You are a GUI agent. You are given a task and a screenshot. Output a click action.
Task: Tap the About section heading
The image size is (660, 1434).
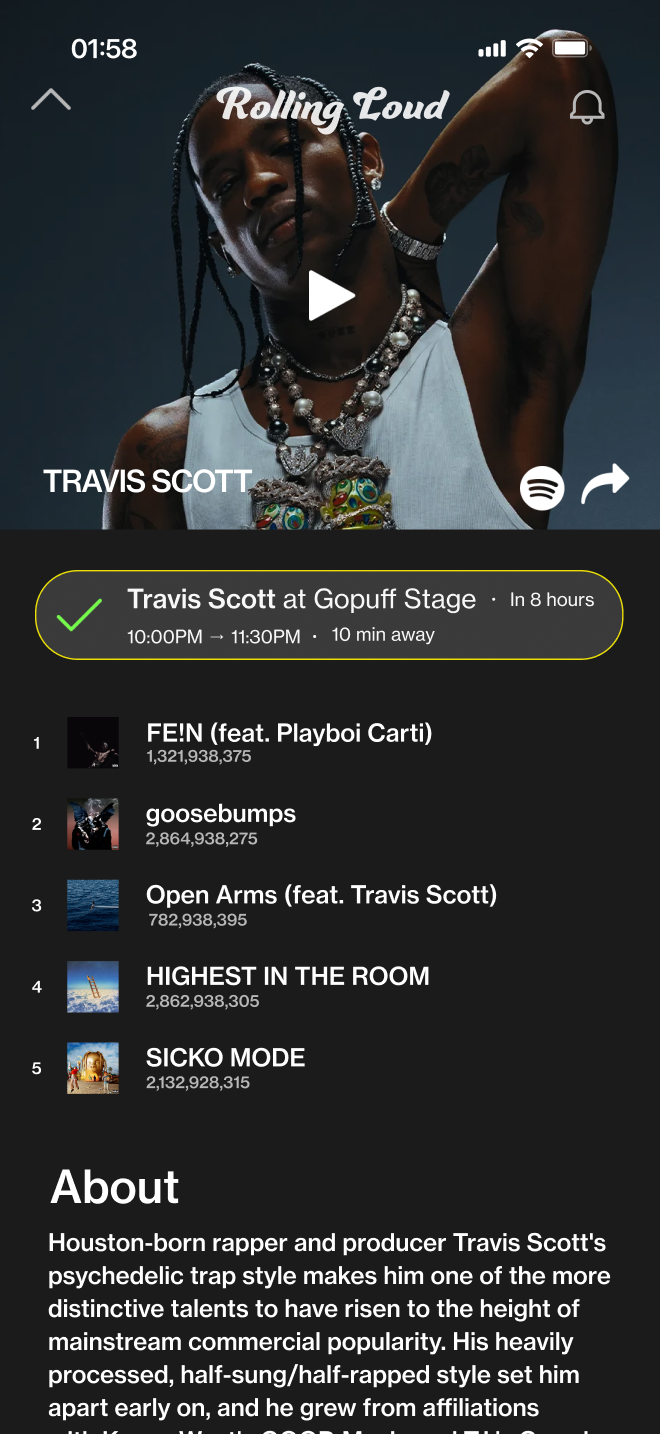pos(115,1187)
